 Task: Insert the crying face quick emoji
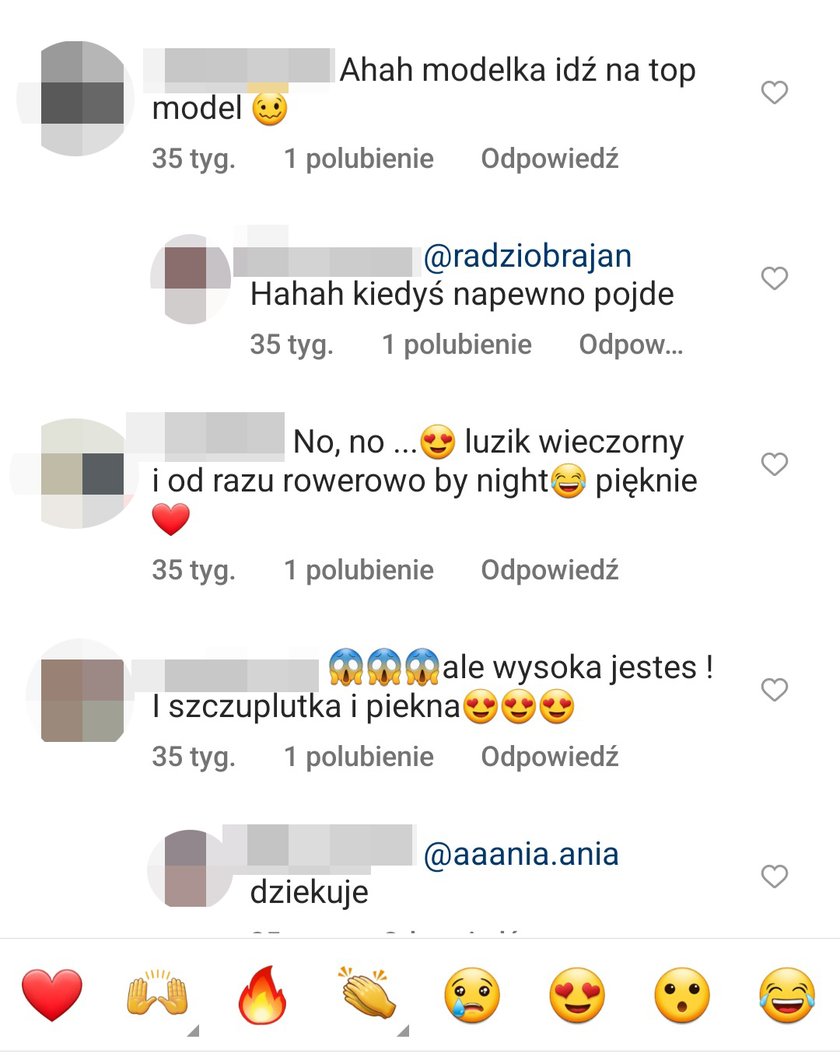pos(472,995)
